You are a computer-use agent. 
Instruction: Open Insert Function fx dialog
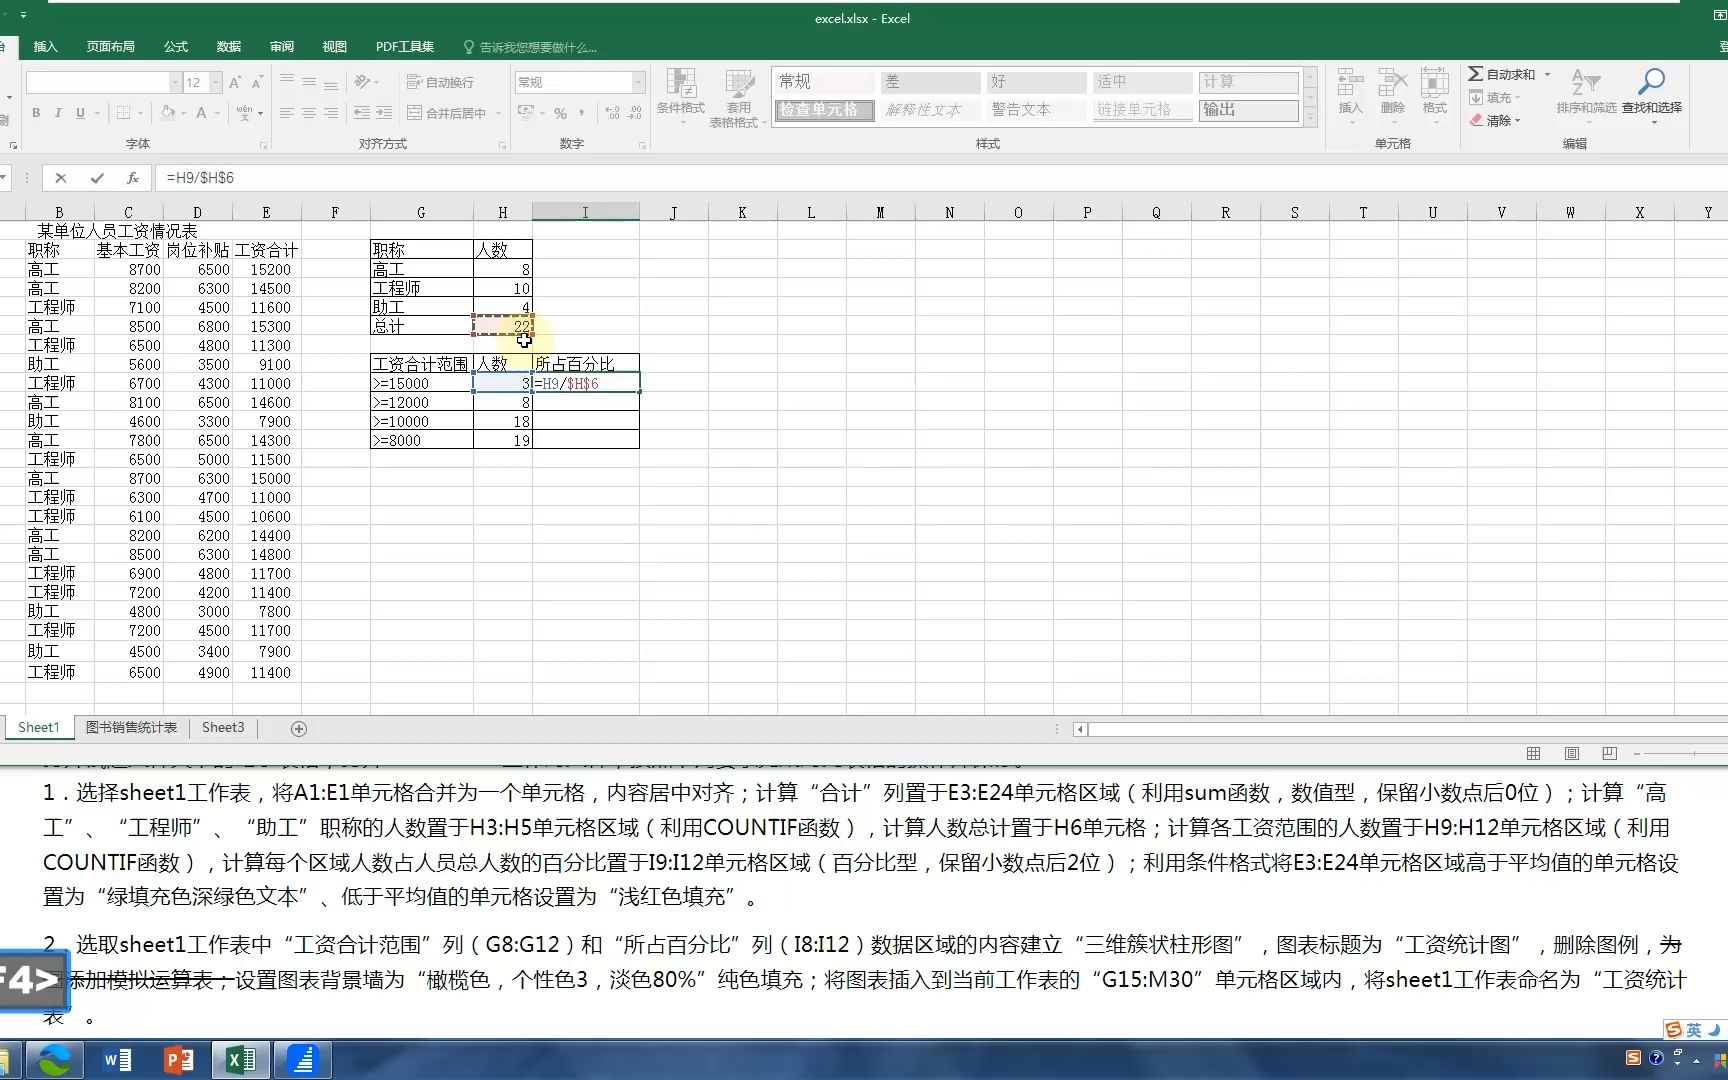(132, 178)
